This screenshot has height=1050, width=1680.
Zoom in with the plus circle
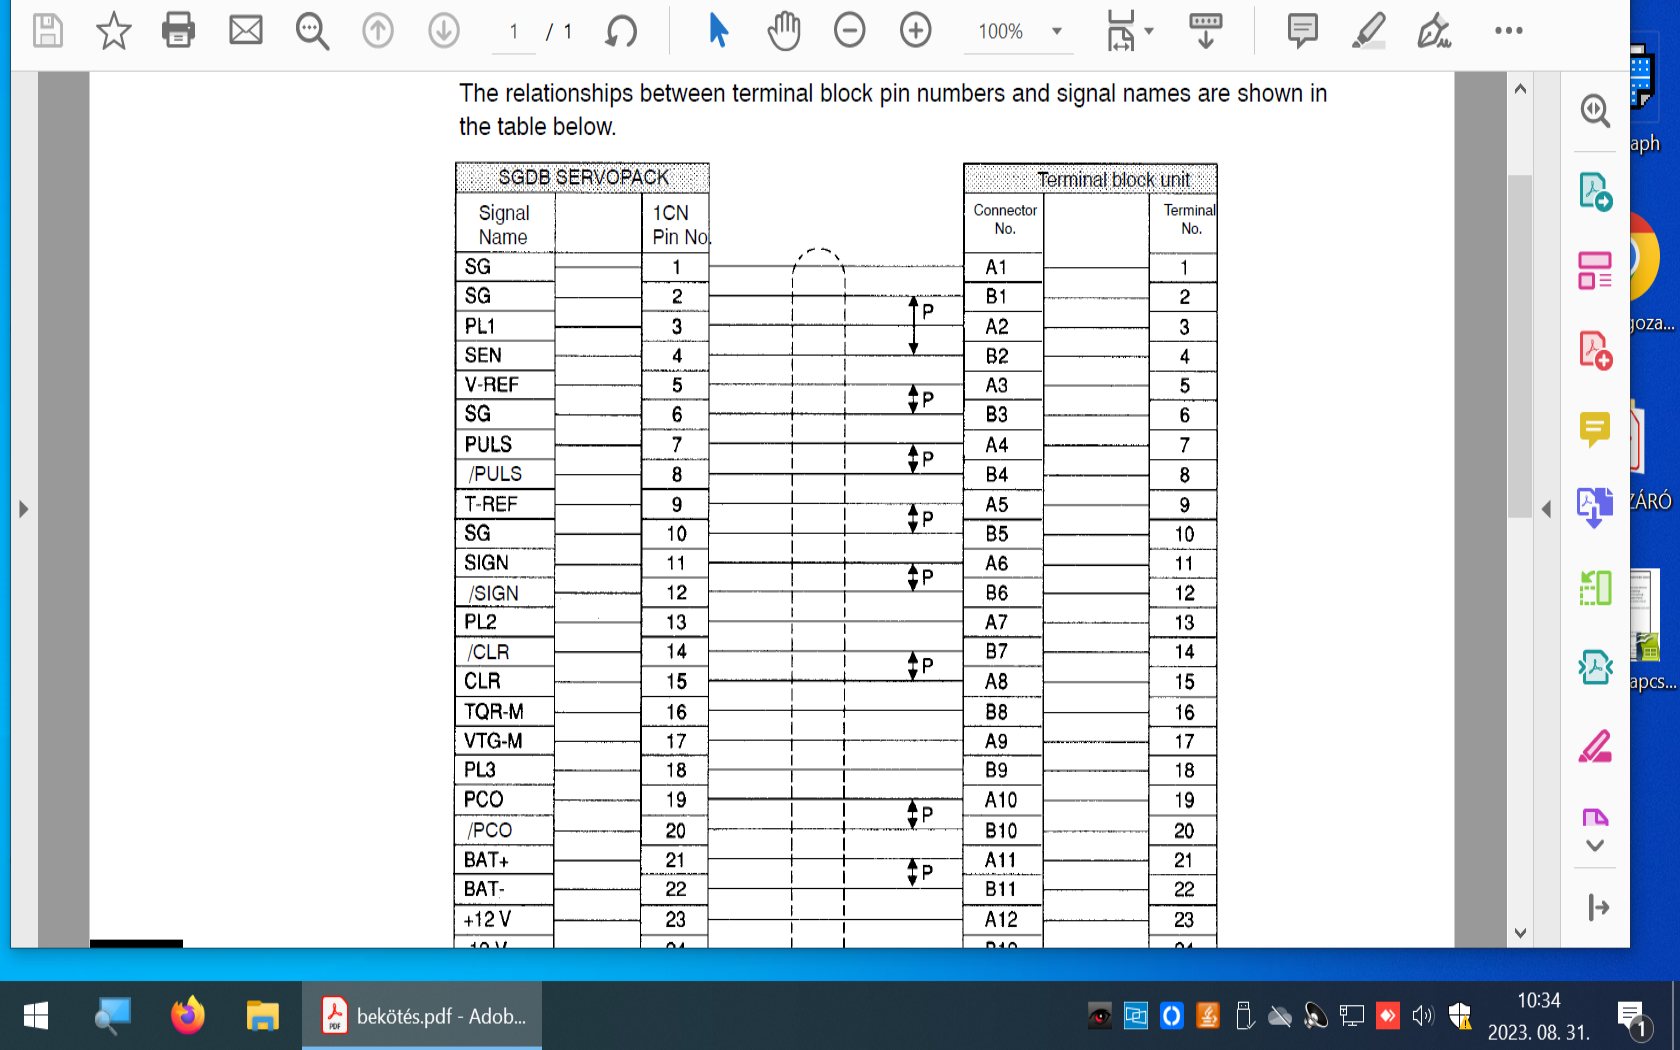[916, 31]
